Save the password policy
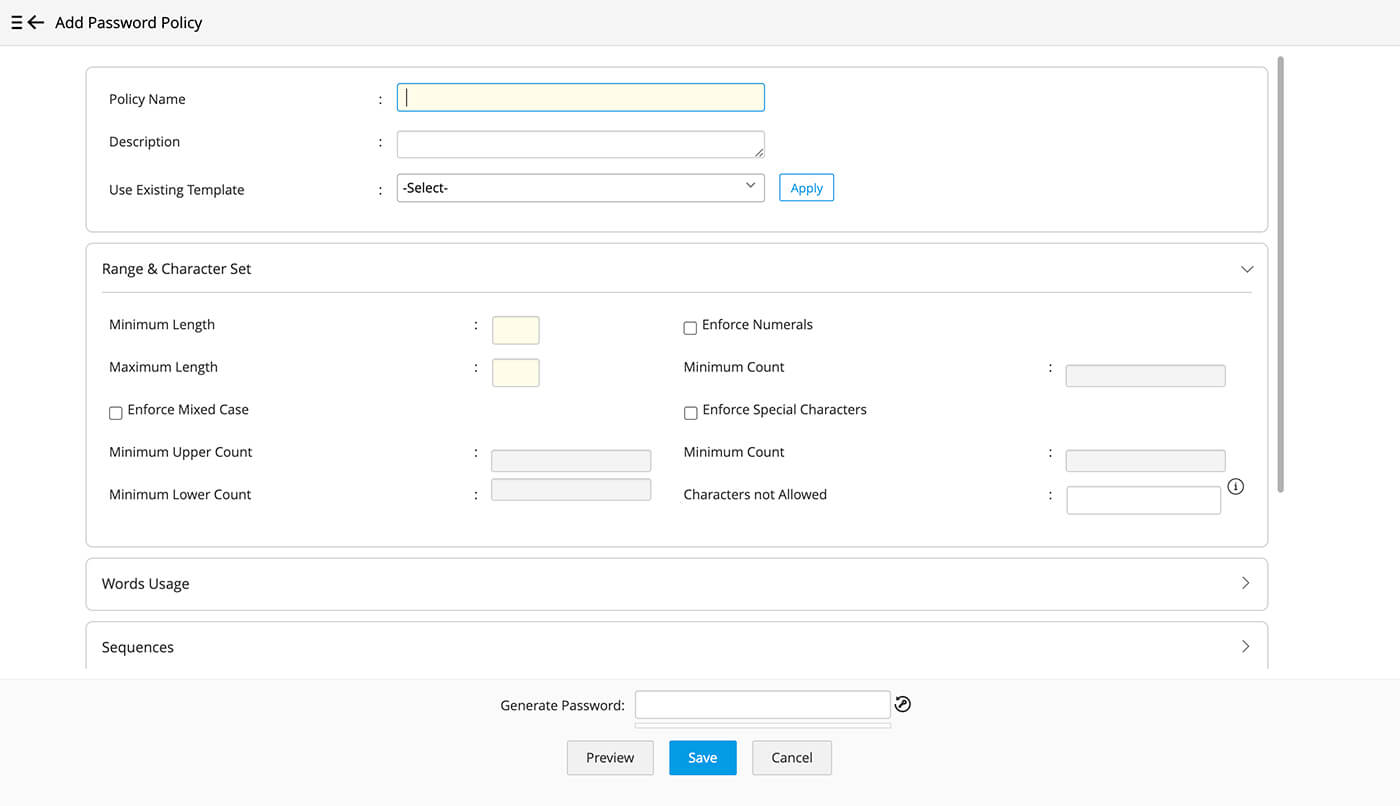 (702, 758)
